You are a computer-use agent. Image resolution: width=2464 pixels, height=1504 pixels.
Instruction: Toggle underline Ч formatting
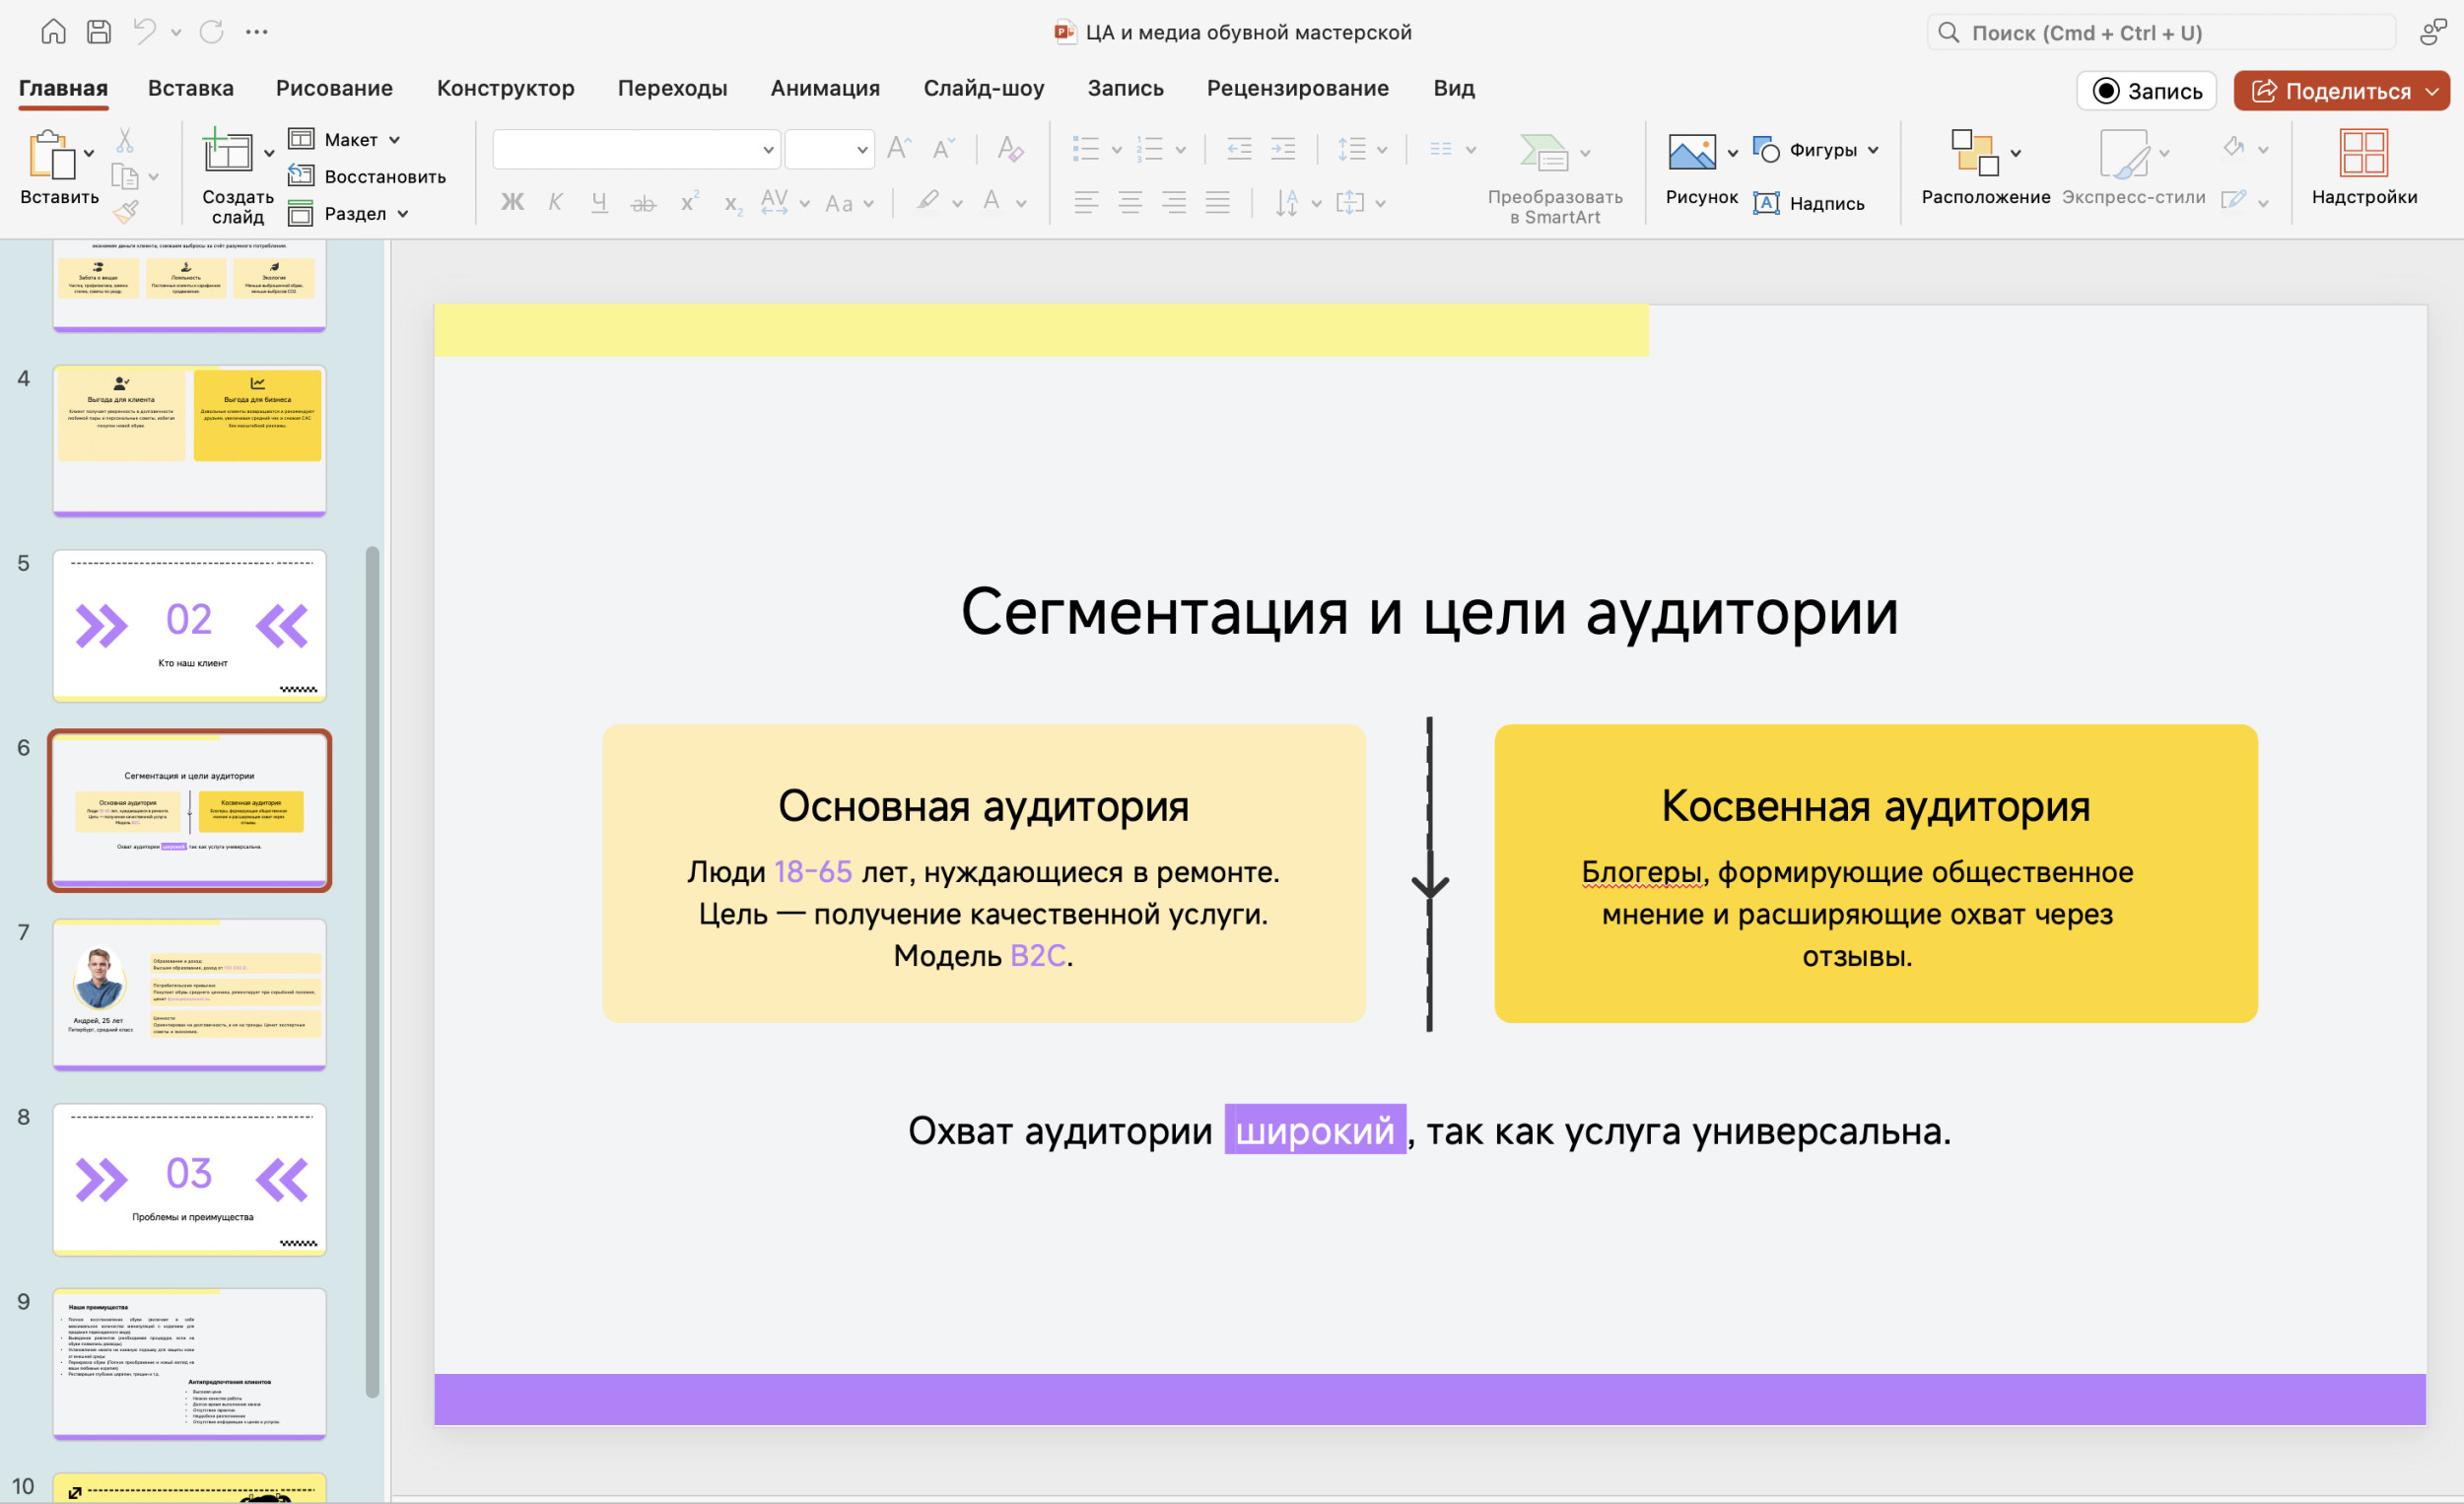(x=599, y=203)
